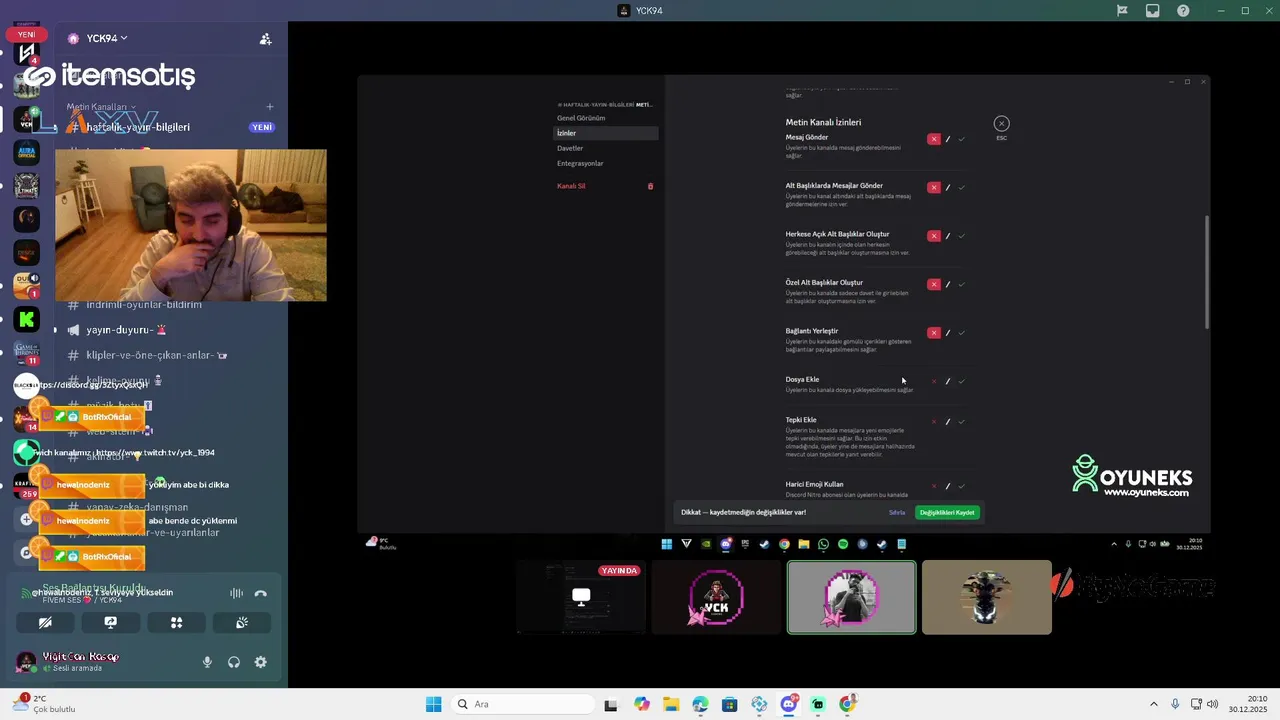Allow the Dosya Ekle permission

961,381
